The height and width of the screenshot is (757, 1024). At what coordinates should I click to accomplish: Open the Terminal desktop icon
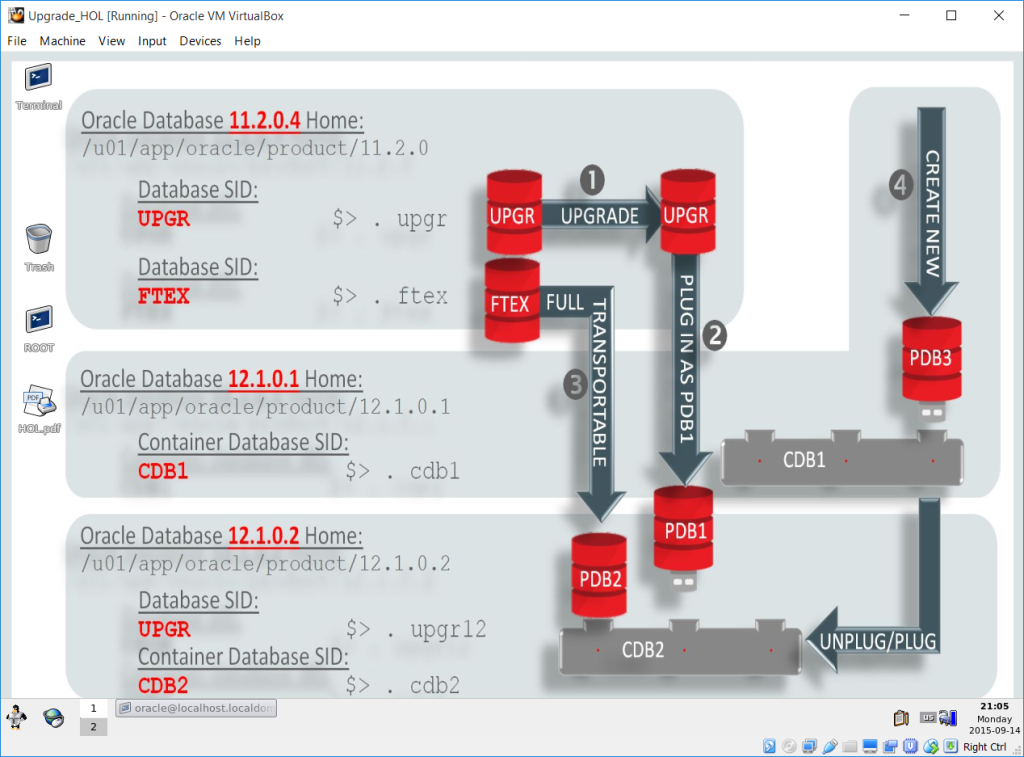(39, 86)
